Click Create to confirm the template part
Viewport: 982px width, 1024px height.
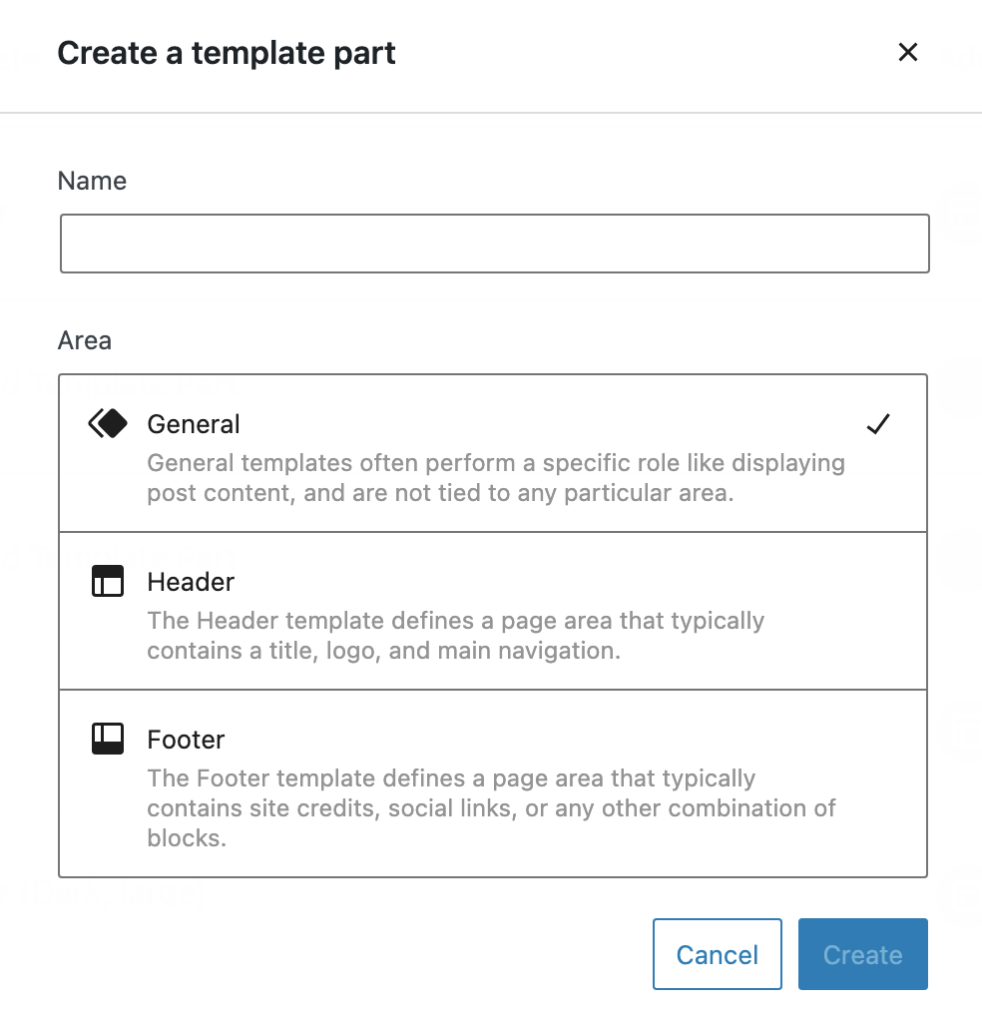862,953
